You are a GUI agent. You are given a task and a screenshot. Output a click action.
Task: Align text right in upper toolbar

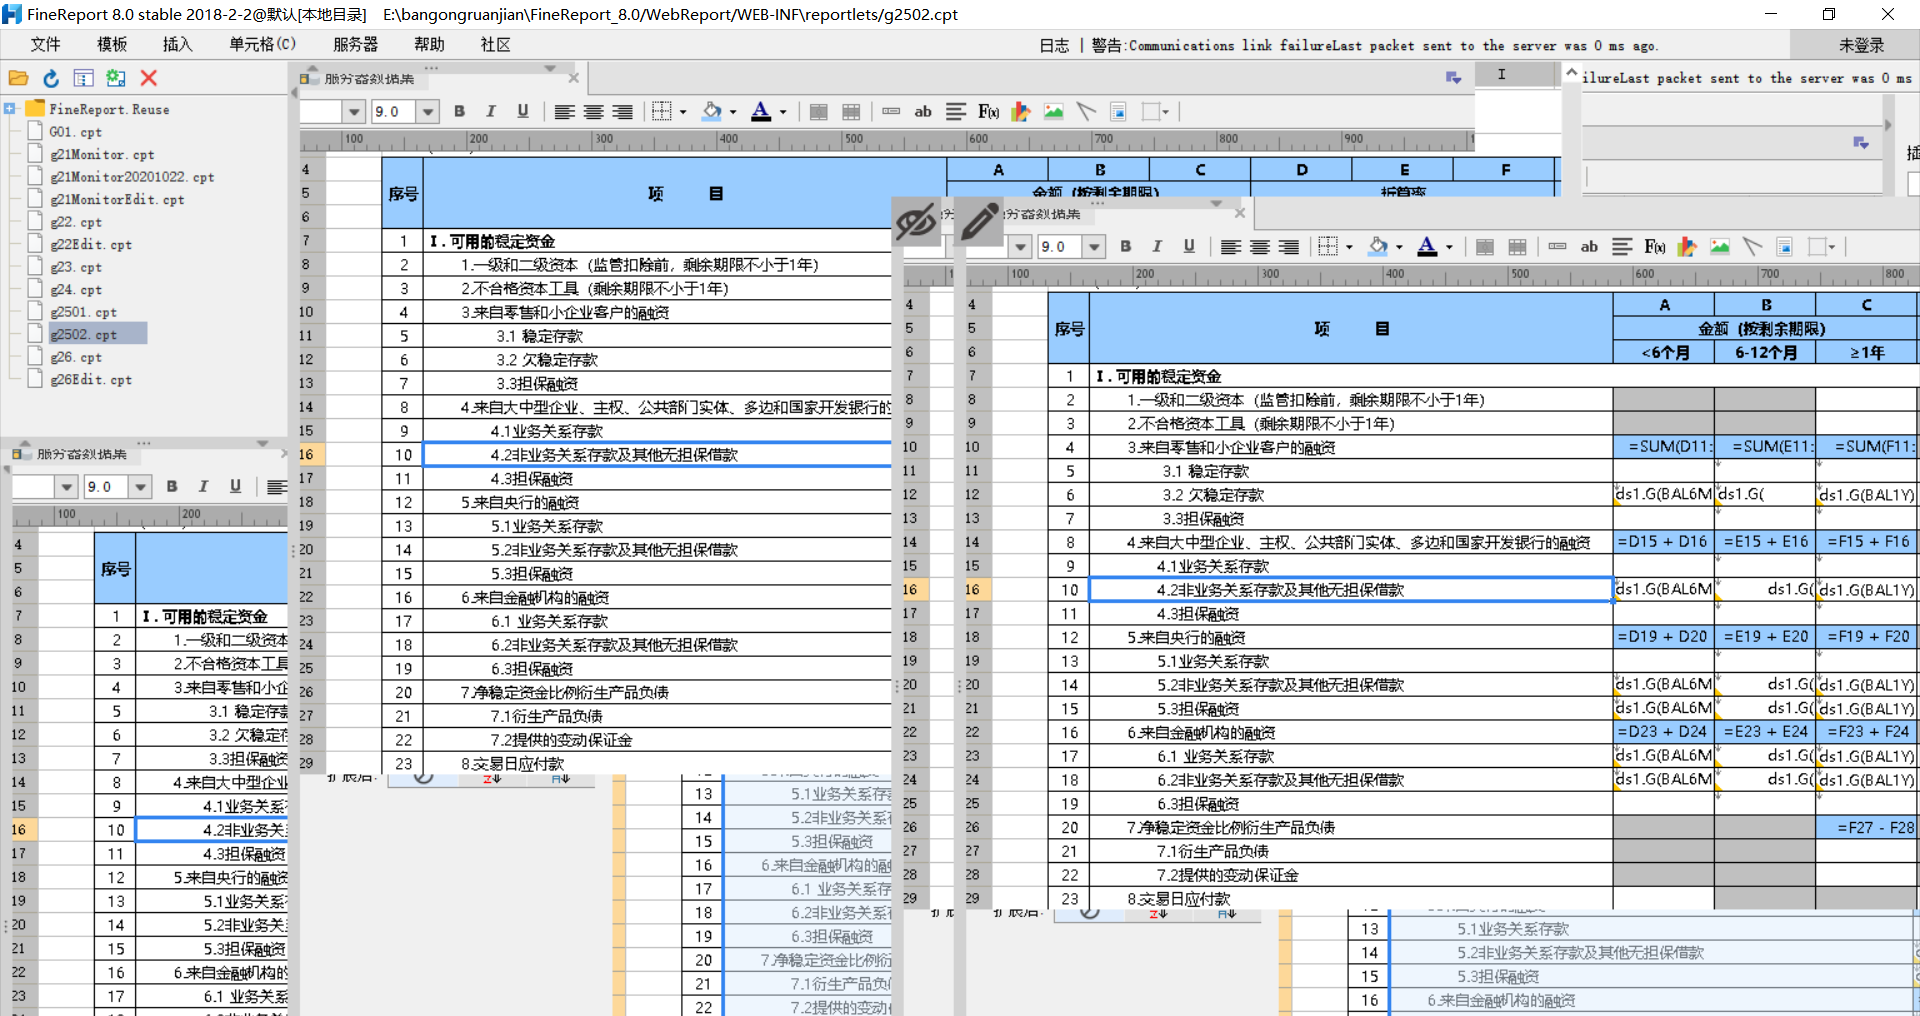click(x=623, y=112)
